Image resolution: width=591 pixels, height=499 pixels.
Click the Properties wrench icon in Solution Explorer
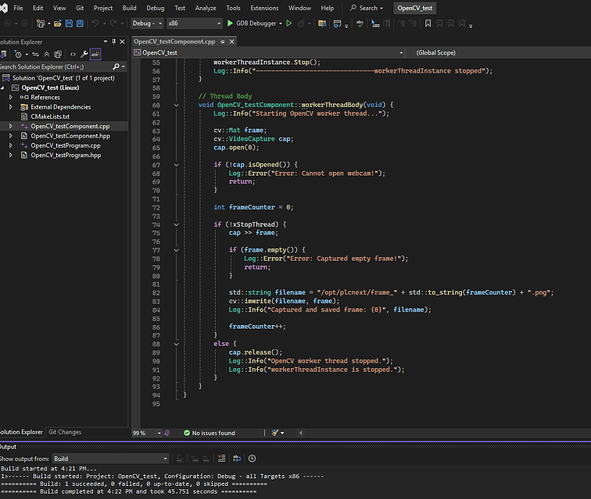[84, 54]
